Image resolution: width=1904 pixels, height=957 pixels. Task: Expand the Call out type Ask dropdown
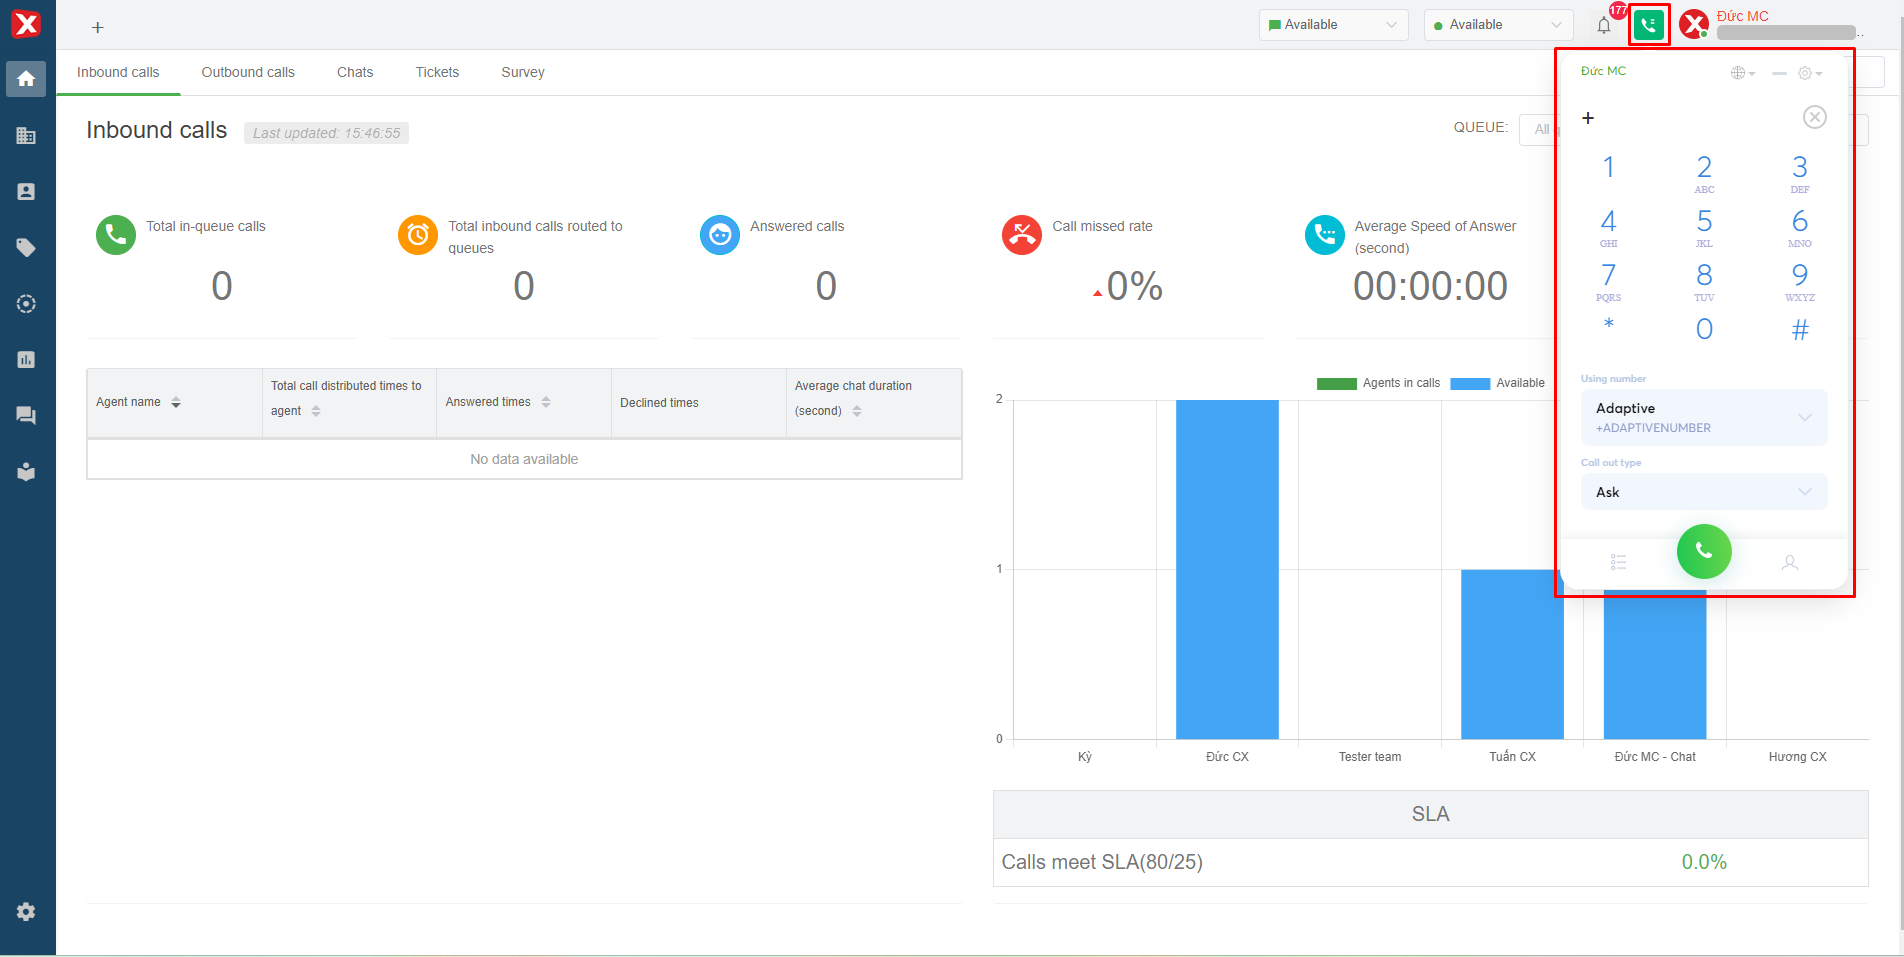pyautogui.click(x=1704, y=492)
